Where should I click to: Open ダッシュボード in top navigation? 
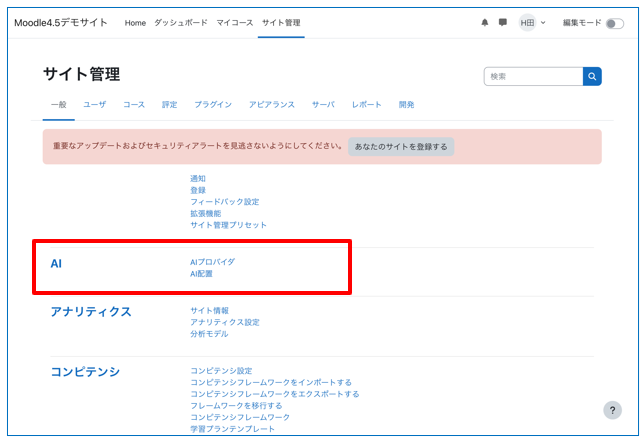[x=181, y=22]
